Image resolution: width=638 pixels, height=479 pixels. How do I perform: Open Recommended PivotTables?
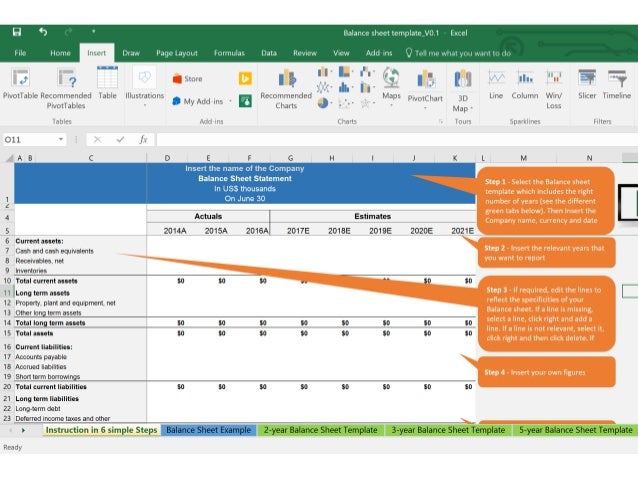[x=66, y=89]
